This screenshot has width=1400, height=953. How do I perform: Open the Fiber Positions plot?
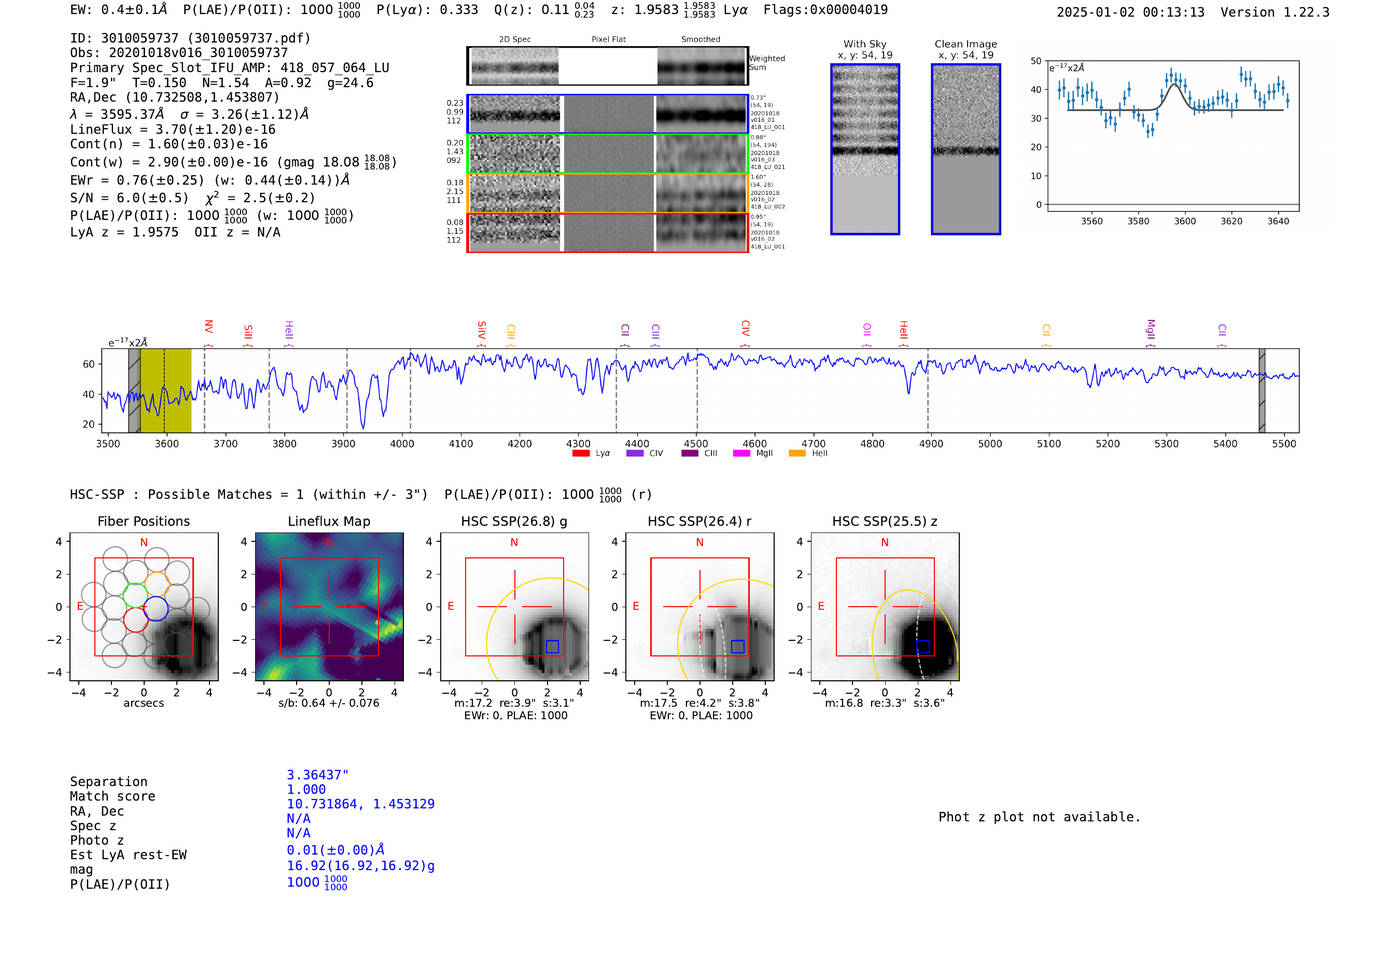coord(144,607)
